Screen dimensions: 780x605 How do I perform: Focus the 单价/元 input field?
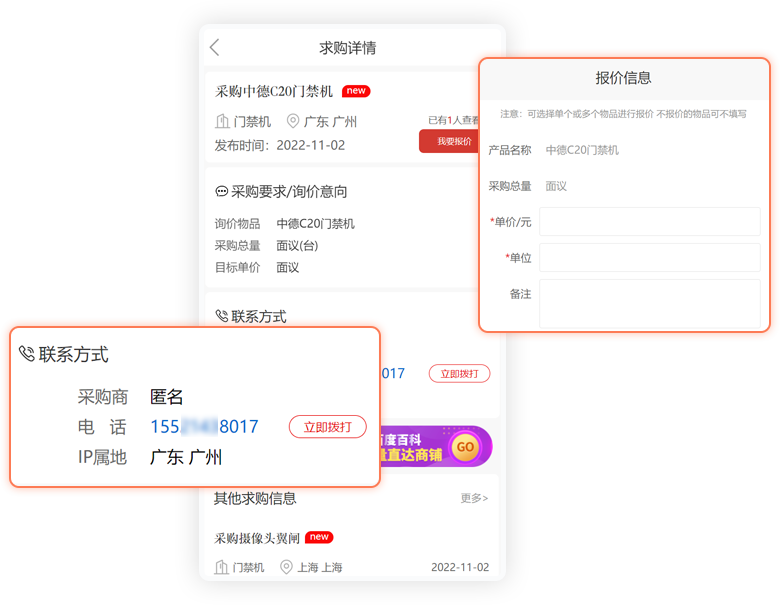[649, 222]
